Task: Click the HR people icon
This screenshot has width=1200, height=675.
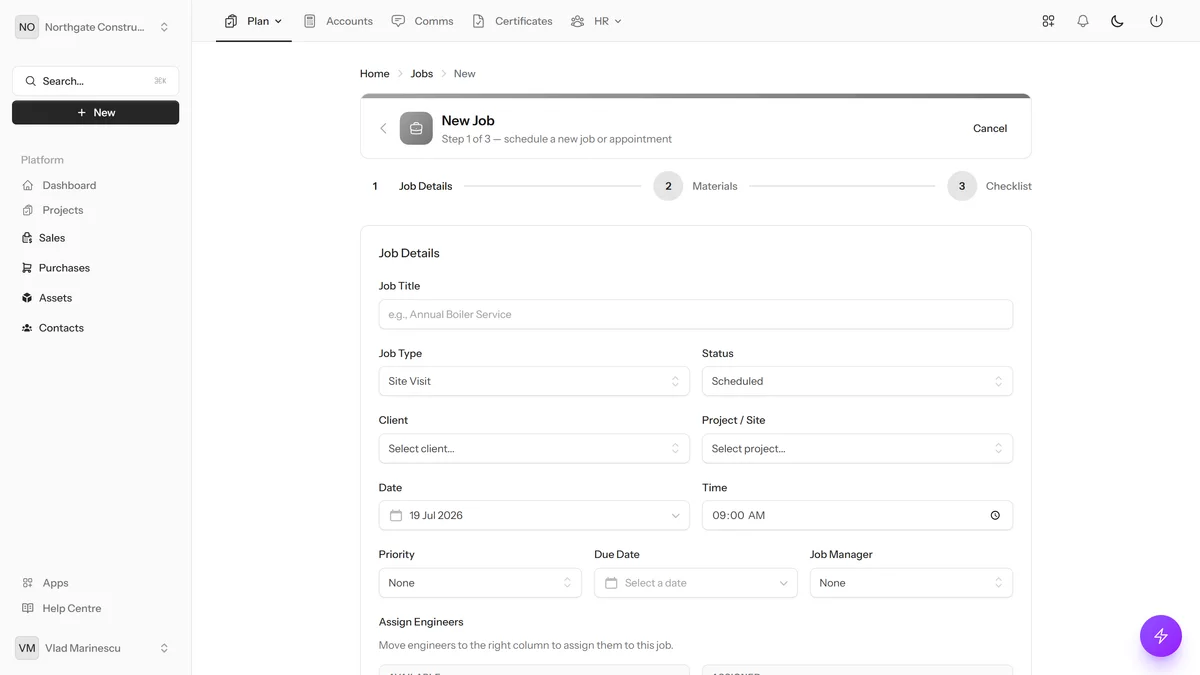Action: click(x=577, y=21)
